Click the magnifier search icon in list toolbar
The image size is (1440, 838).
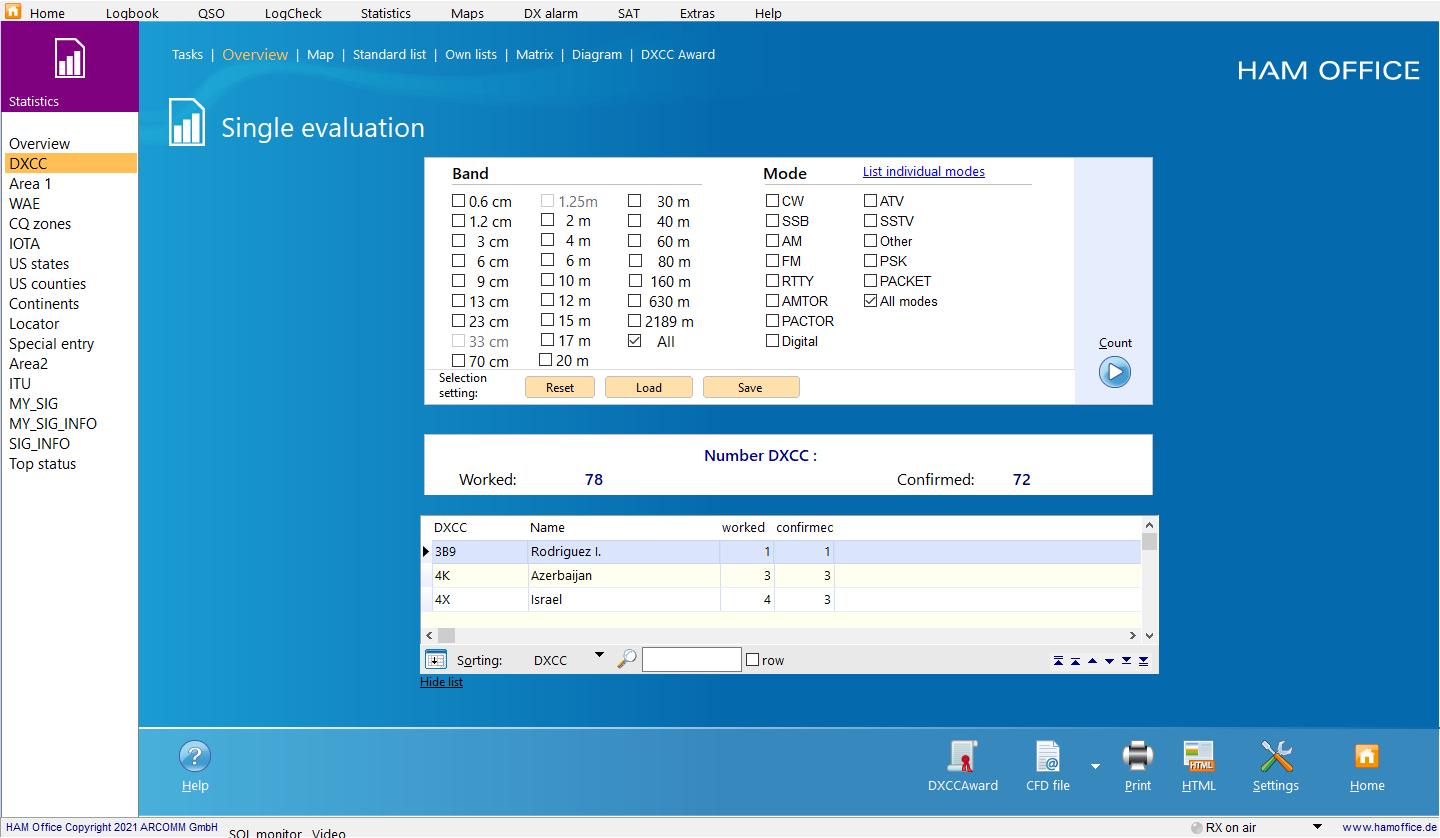(x=627, y=659)
